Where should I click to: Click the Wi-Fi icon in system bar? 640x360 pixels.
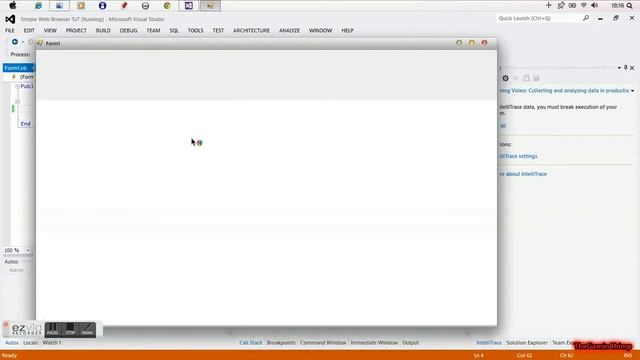[x=584, y=5]
